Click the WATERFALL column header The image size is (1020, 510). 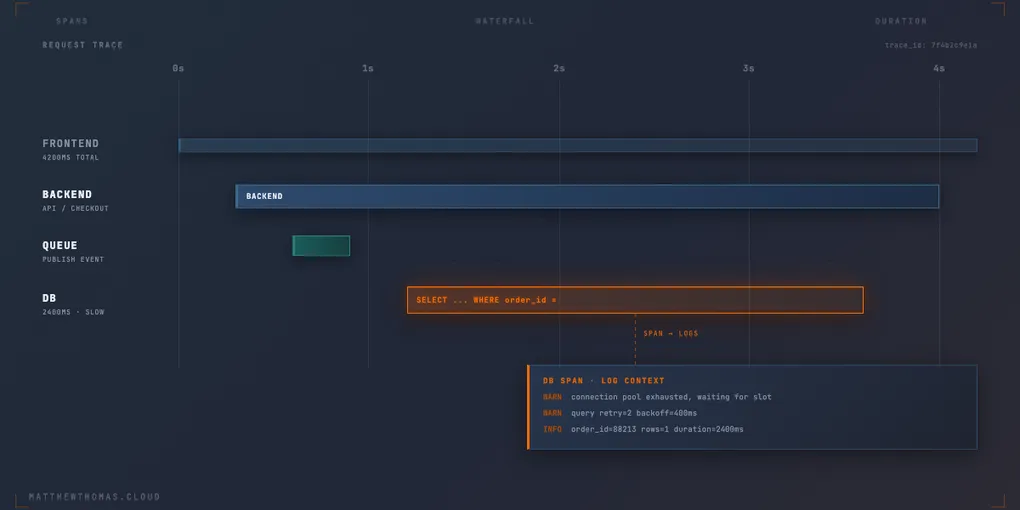(x=505, y=21)
